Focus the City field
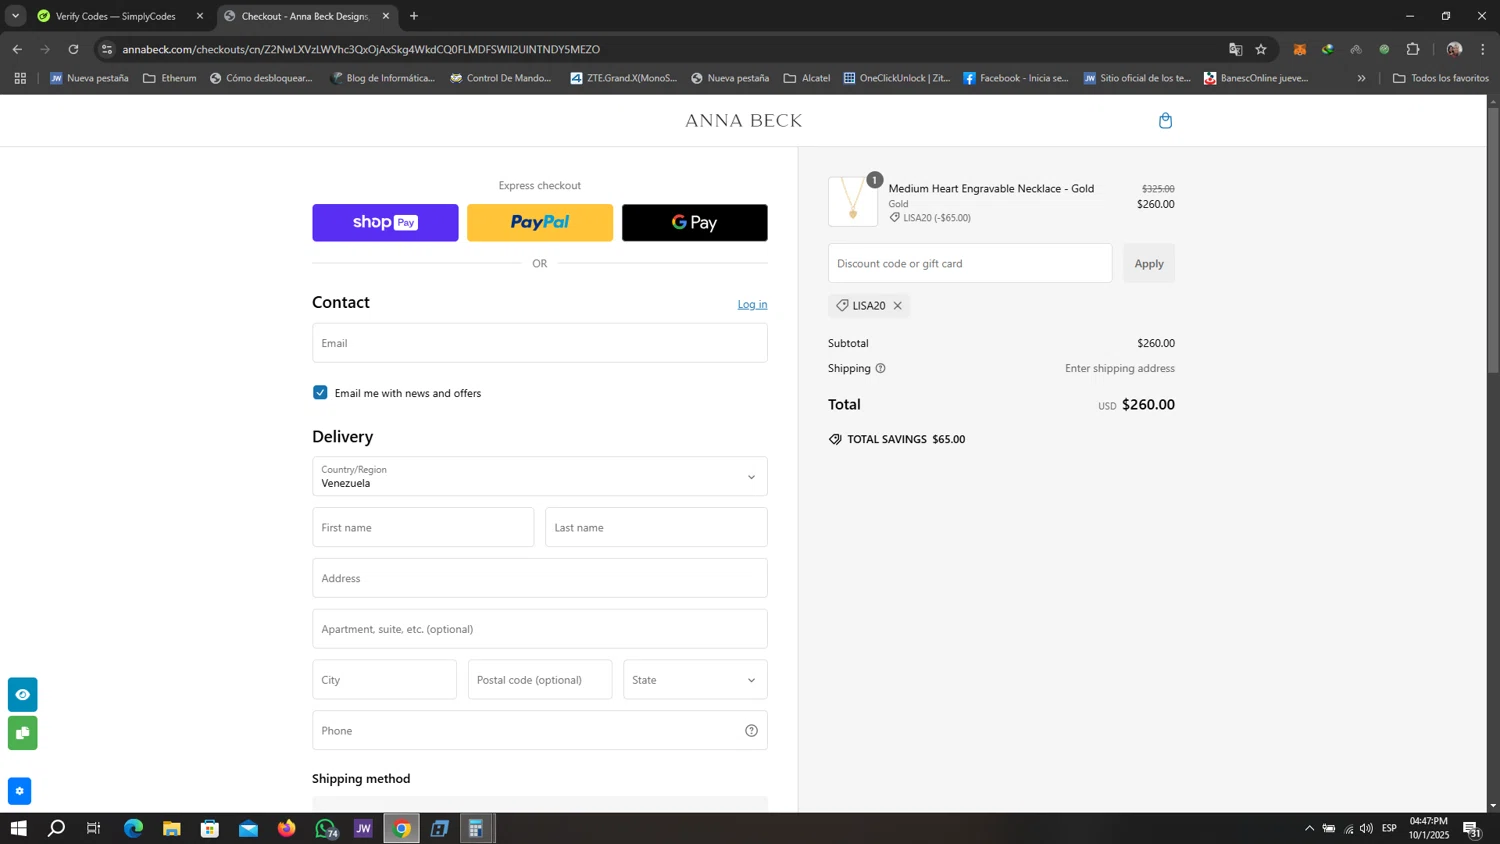 tap(384, 680)
